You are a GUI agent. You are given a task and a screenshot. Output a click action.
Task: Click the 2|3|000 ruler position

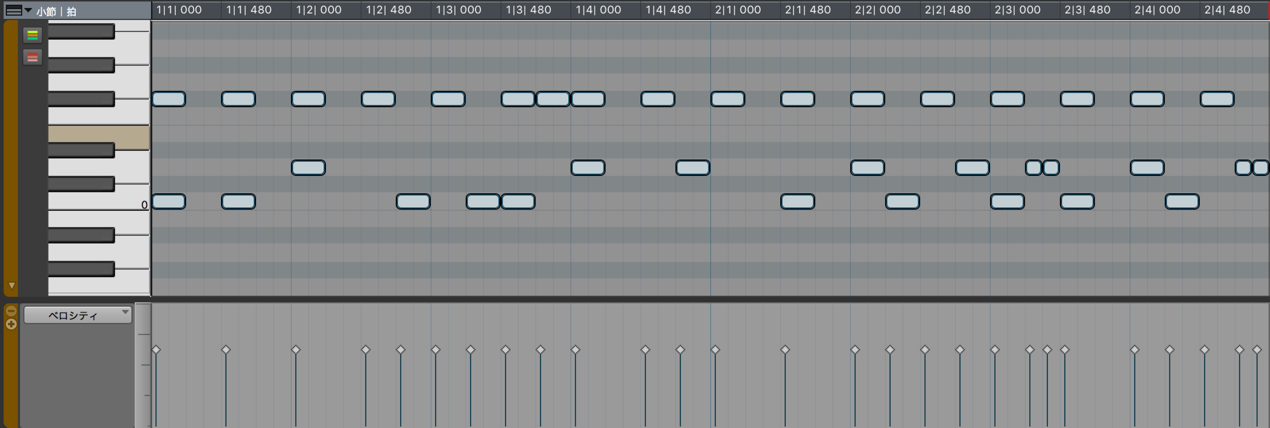1018,10
